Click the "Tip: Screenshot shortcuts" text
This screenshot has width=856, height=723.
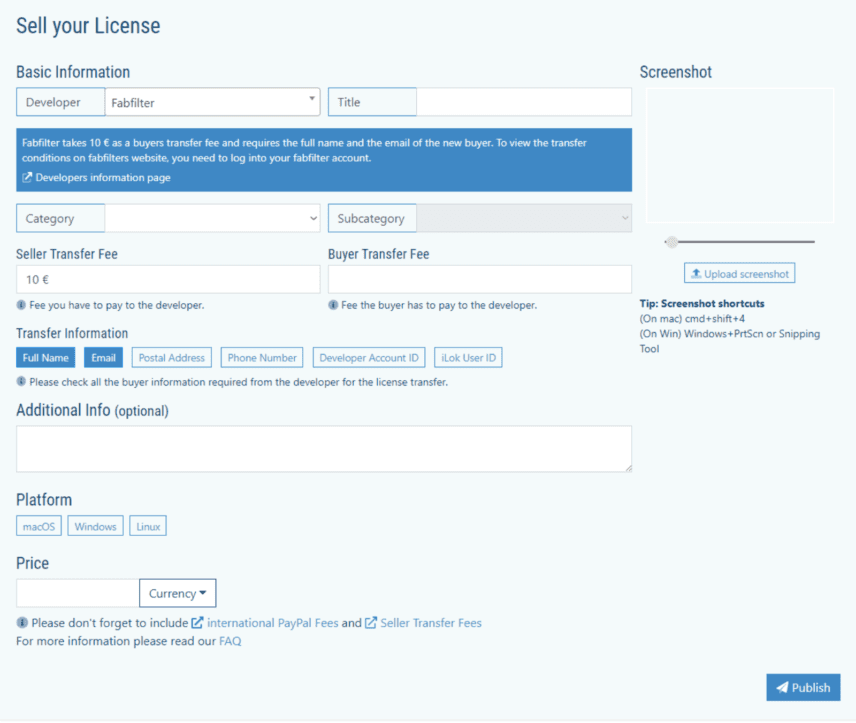pyautogui.click(x=702, y=304)
